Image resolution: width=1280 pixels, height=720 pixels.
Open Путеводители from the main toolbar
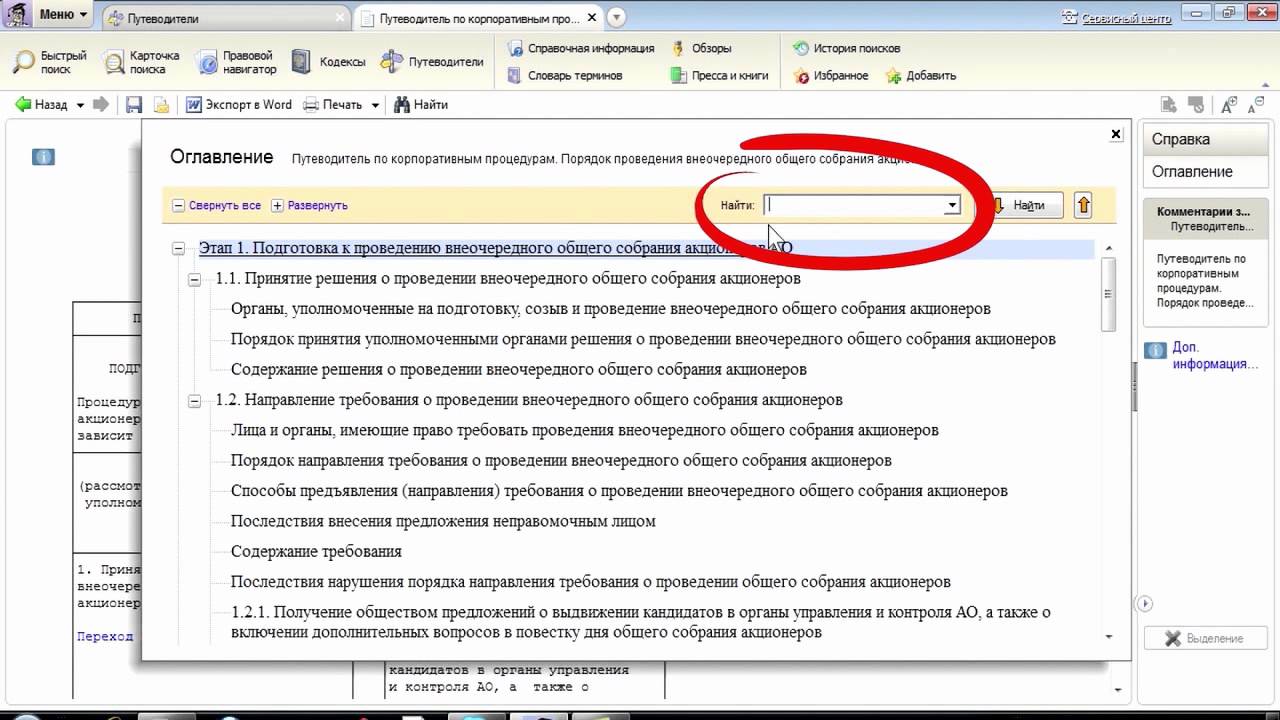(433, 62)
